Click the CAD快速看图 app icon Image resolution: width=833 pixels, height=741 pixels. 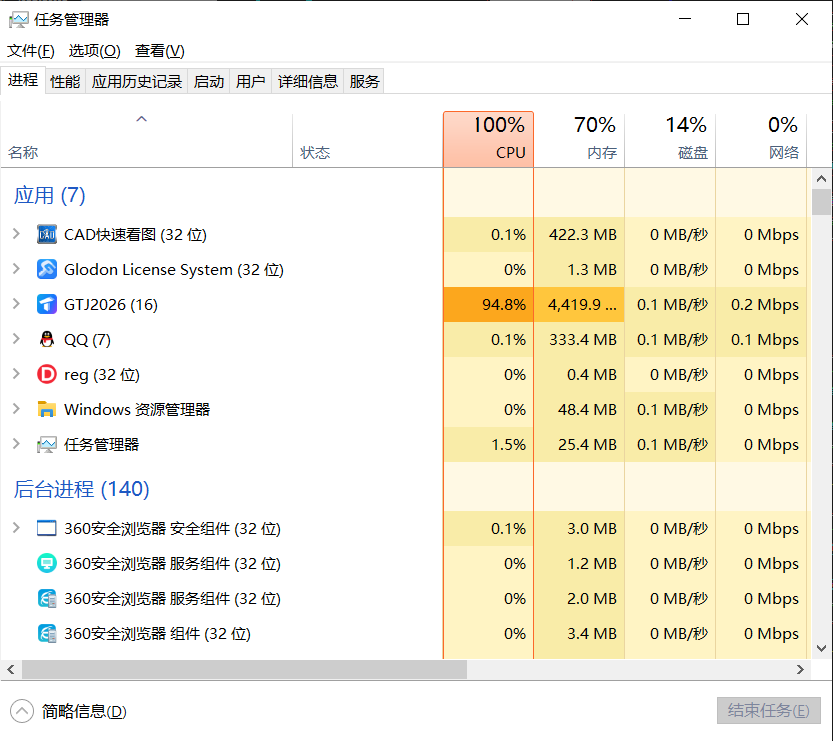coord(47,234)
